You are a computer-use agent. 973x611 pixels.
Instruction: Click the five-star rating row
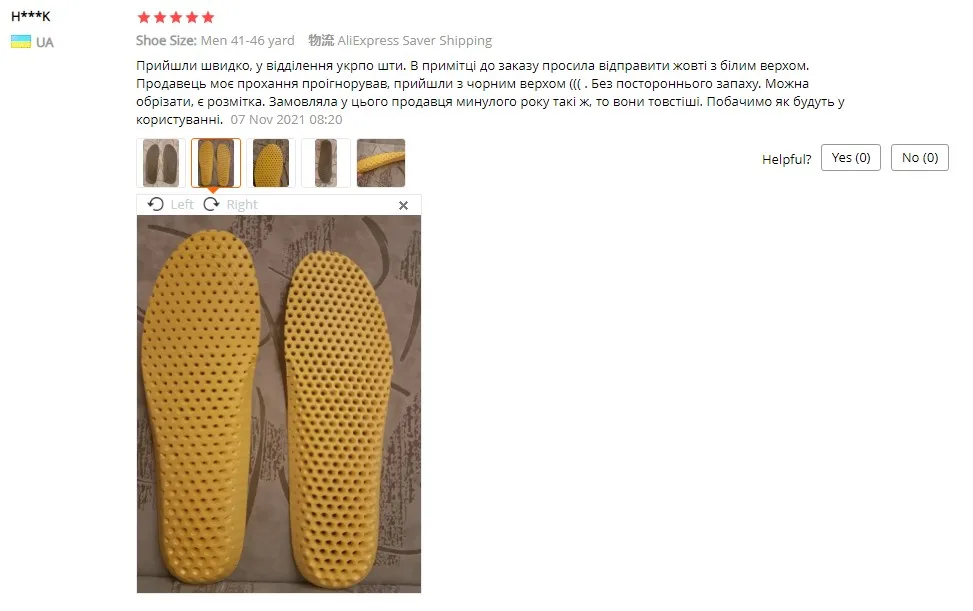176,17
